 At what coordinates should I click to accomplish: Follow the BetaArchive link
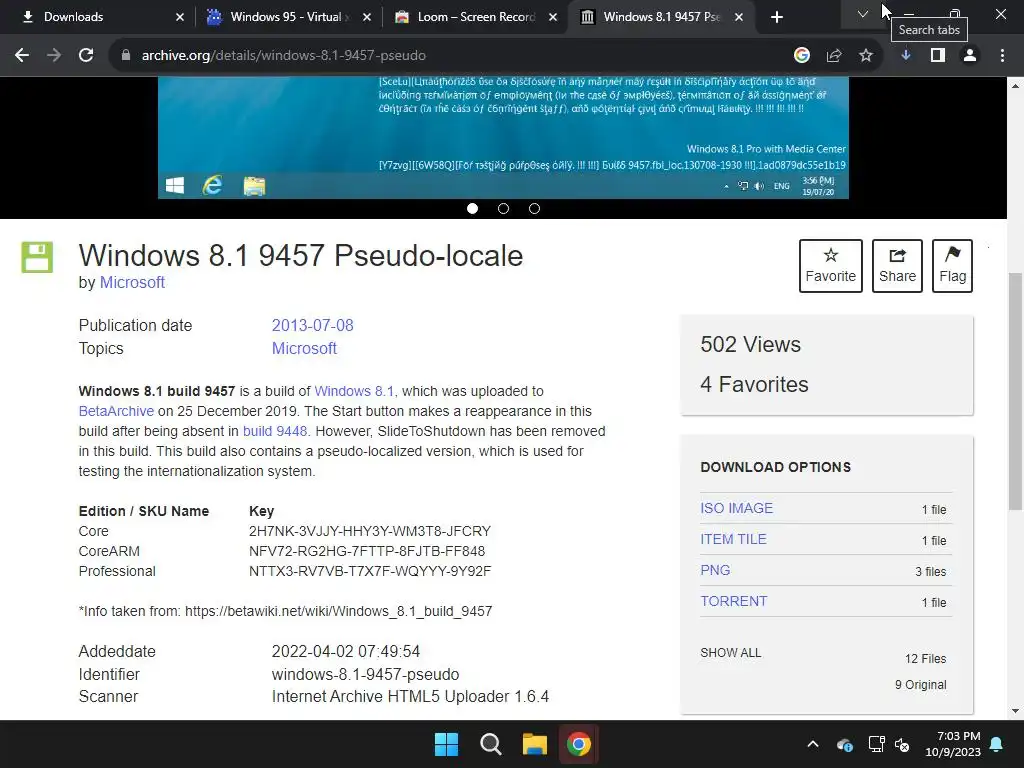pyautogui.click(x=116, y=411)
